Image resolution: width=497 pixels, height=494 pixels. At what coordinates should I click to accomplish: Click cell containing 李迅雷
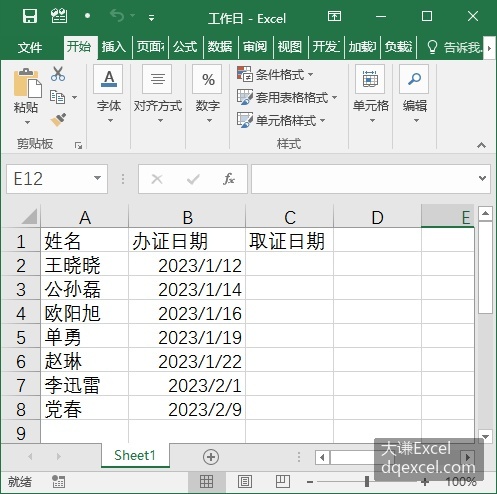tap(84, 385)
